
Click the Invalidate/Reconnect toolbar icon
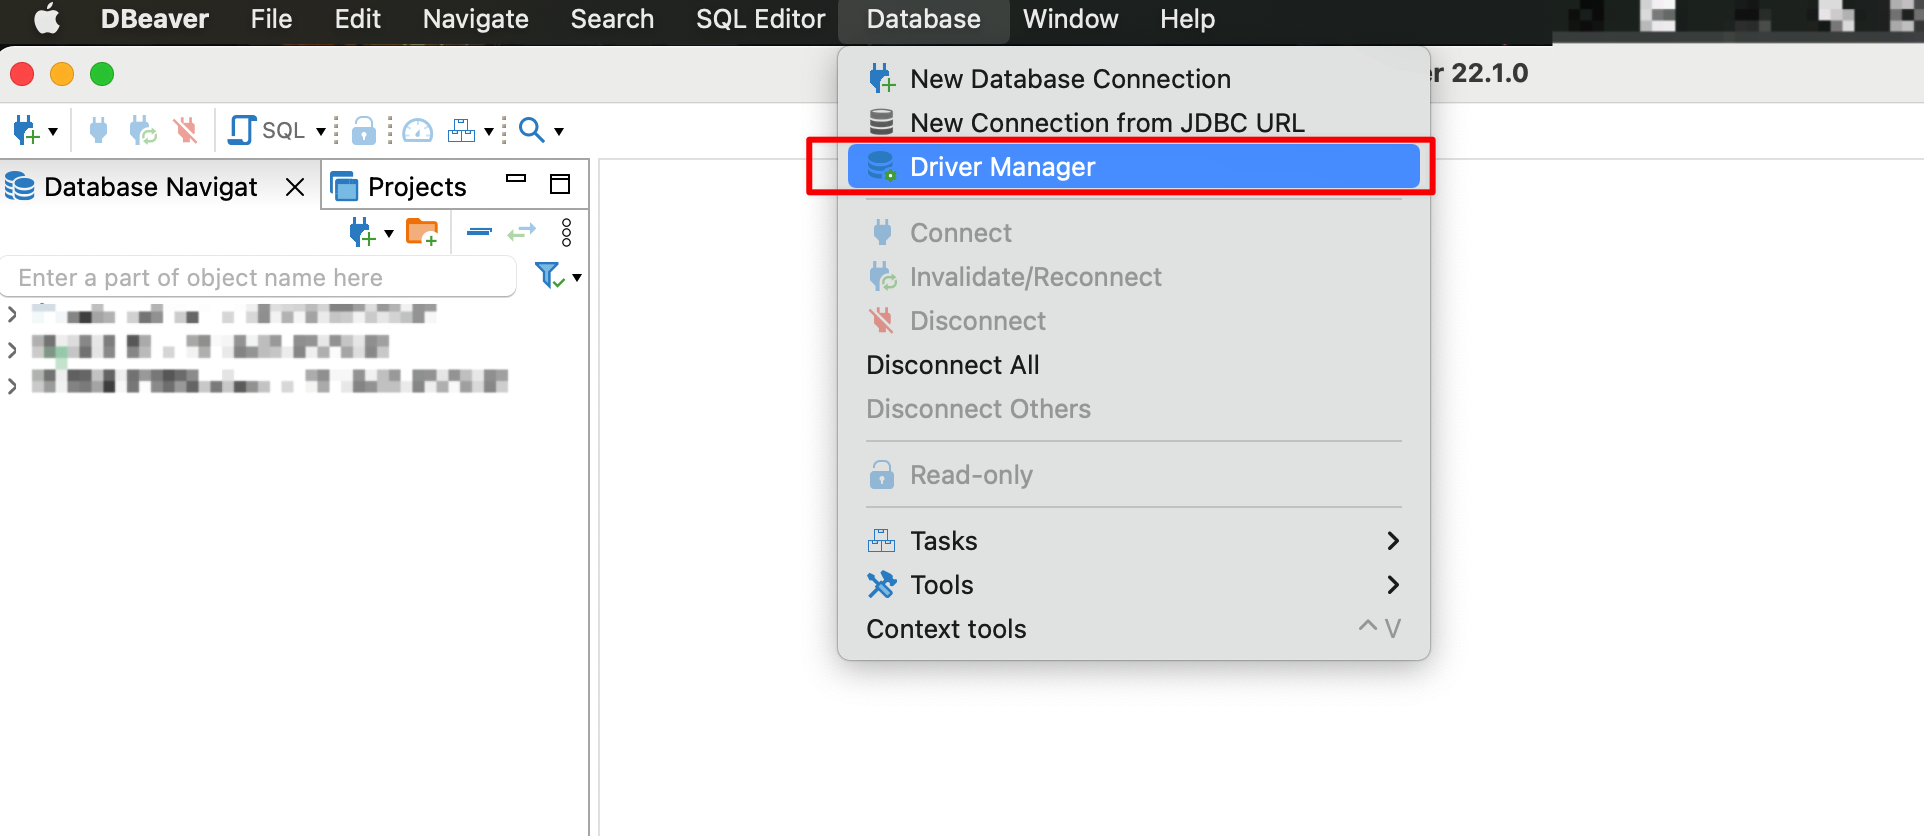(x=143, y=130)
